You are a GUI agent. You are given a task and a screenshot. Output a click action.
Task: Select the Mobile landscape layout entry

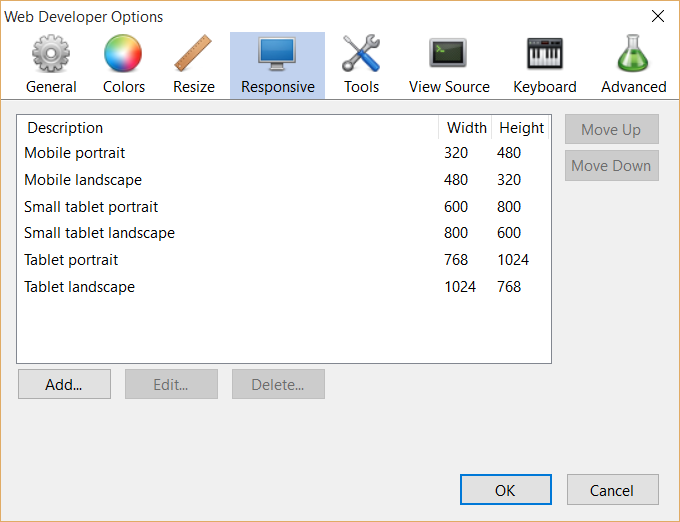(284, 180)
